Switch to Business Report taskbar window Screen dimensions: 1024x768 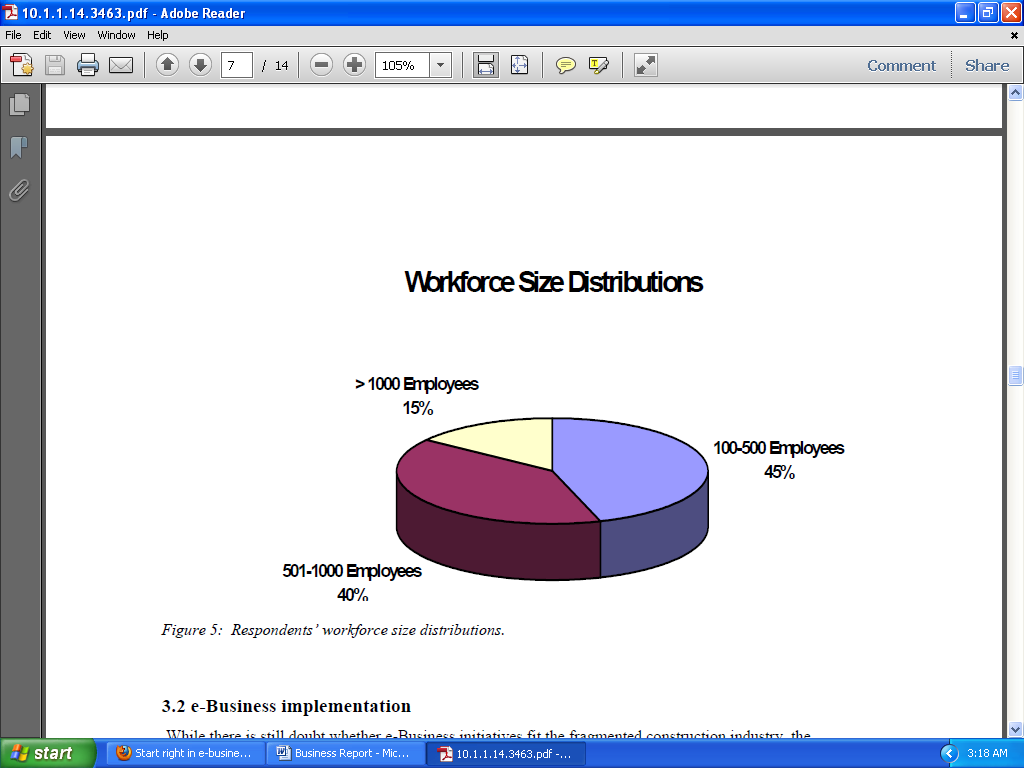point(345,753)
